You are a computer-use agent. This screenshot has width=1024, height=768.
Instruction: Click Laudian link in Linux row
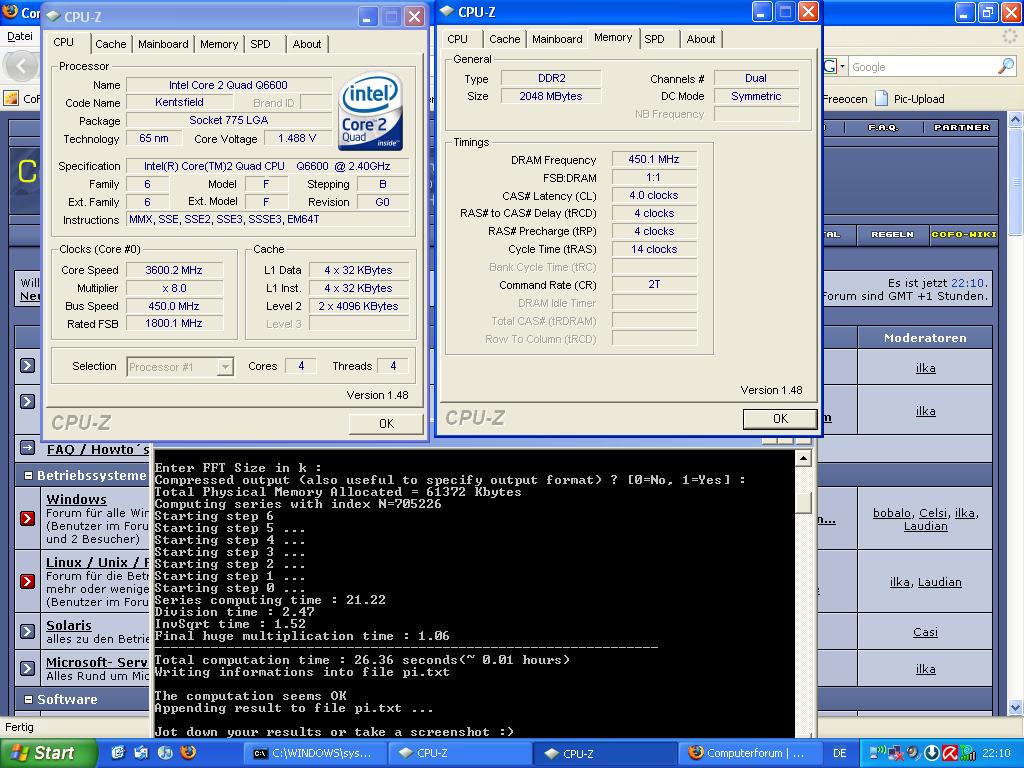[939, 582]
